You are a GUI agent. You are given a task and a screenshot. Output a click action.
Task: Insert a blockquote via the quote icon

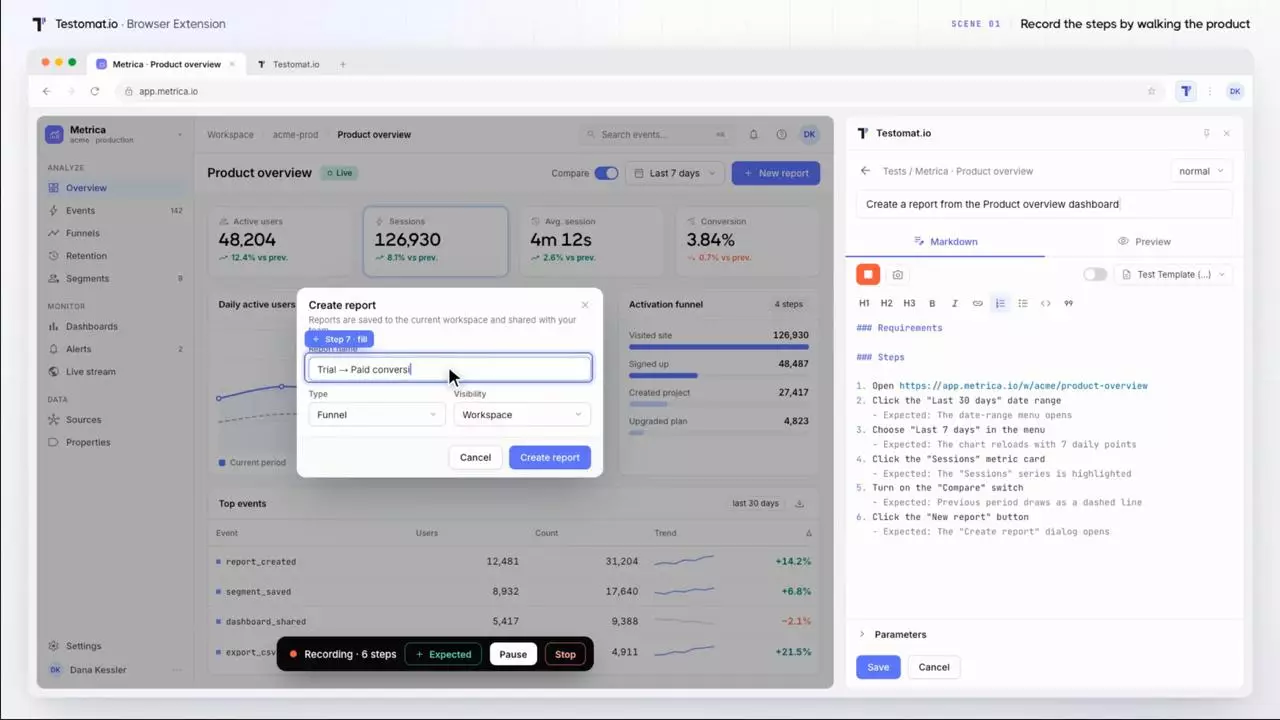(1068, 303)
